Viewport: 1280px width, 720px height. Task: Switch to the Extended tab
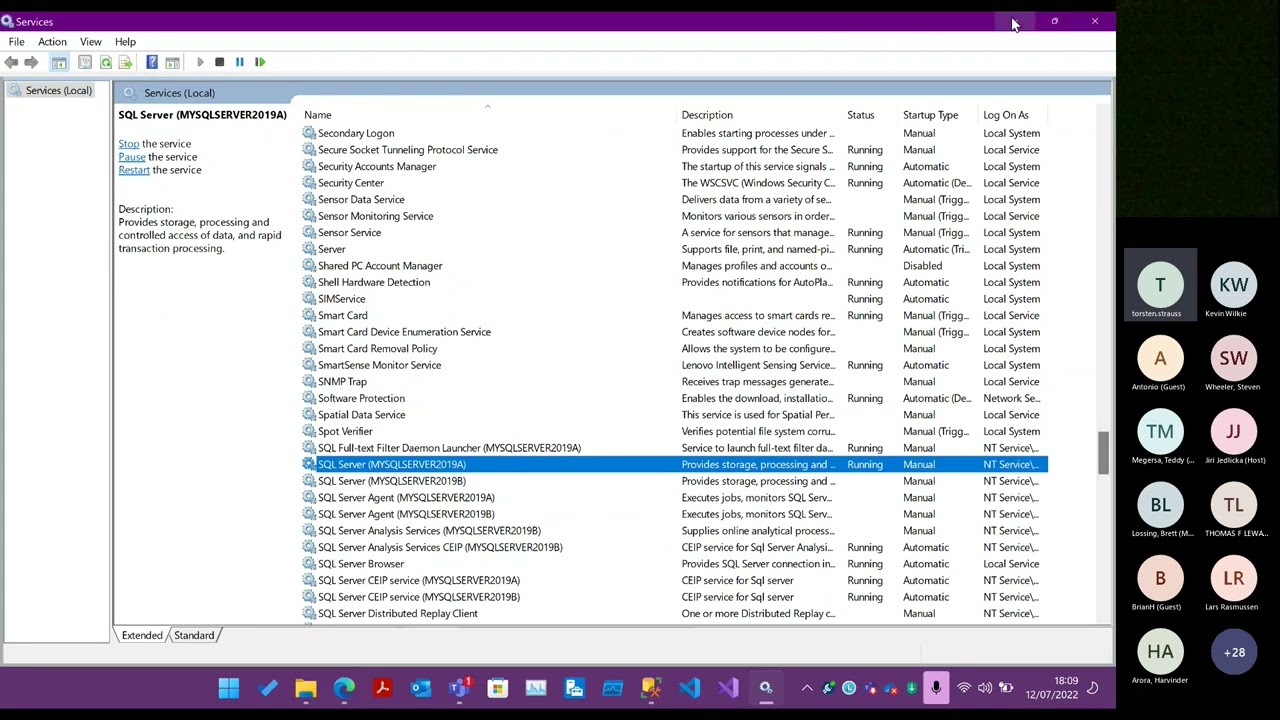click(142, 635)
